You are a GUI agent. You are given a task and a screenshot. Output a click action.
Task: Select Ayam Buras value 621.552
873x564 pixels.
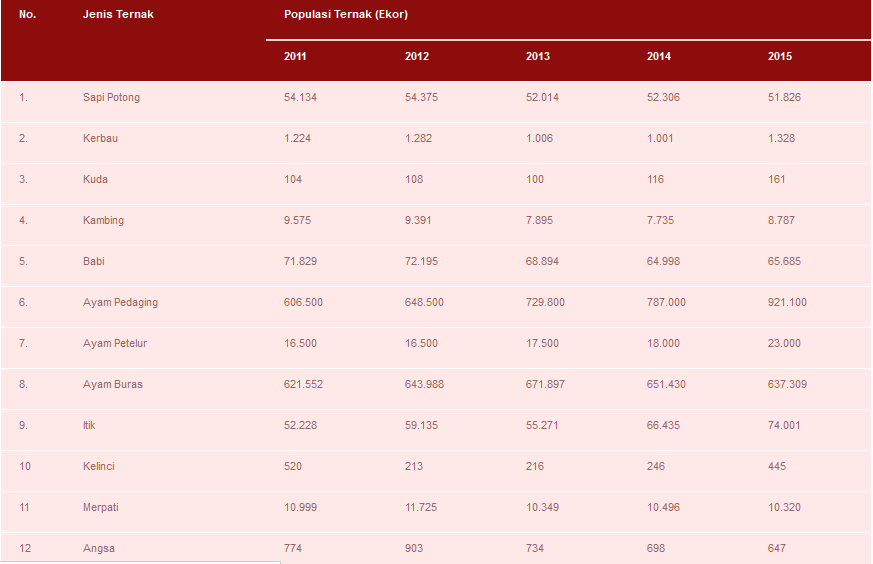tap(303, 384)
